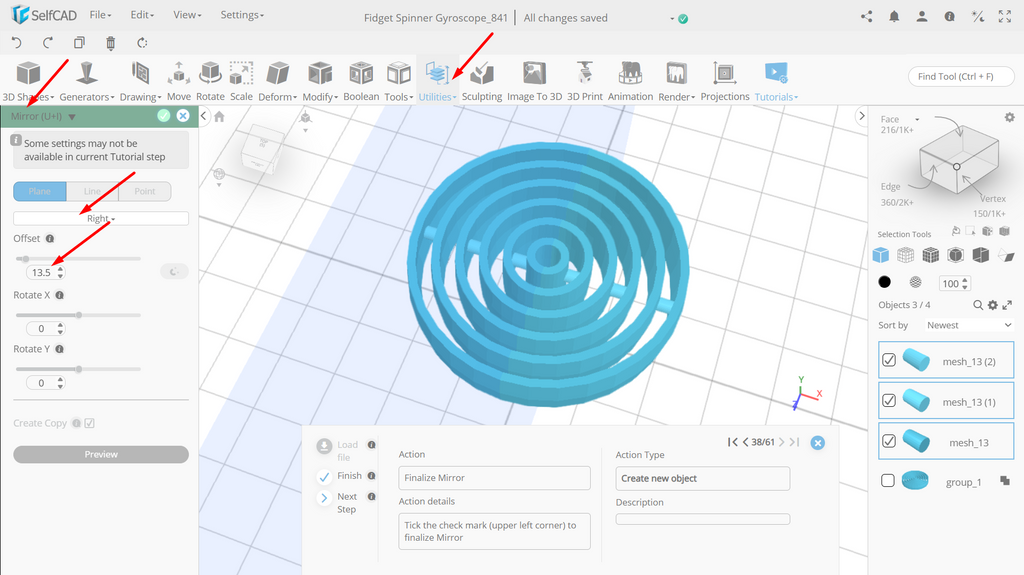
Task: Select the Image To 3D tool
Action: tap(534, 81)
